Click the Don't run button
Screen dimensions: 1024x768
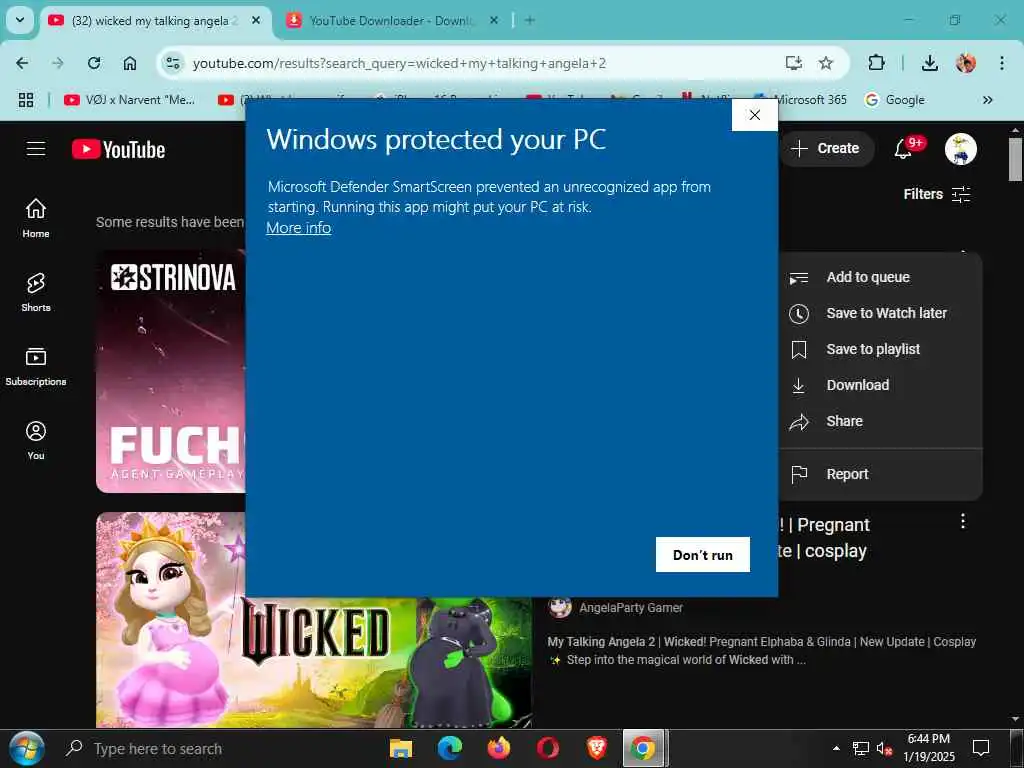pos(703,554)
